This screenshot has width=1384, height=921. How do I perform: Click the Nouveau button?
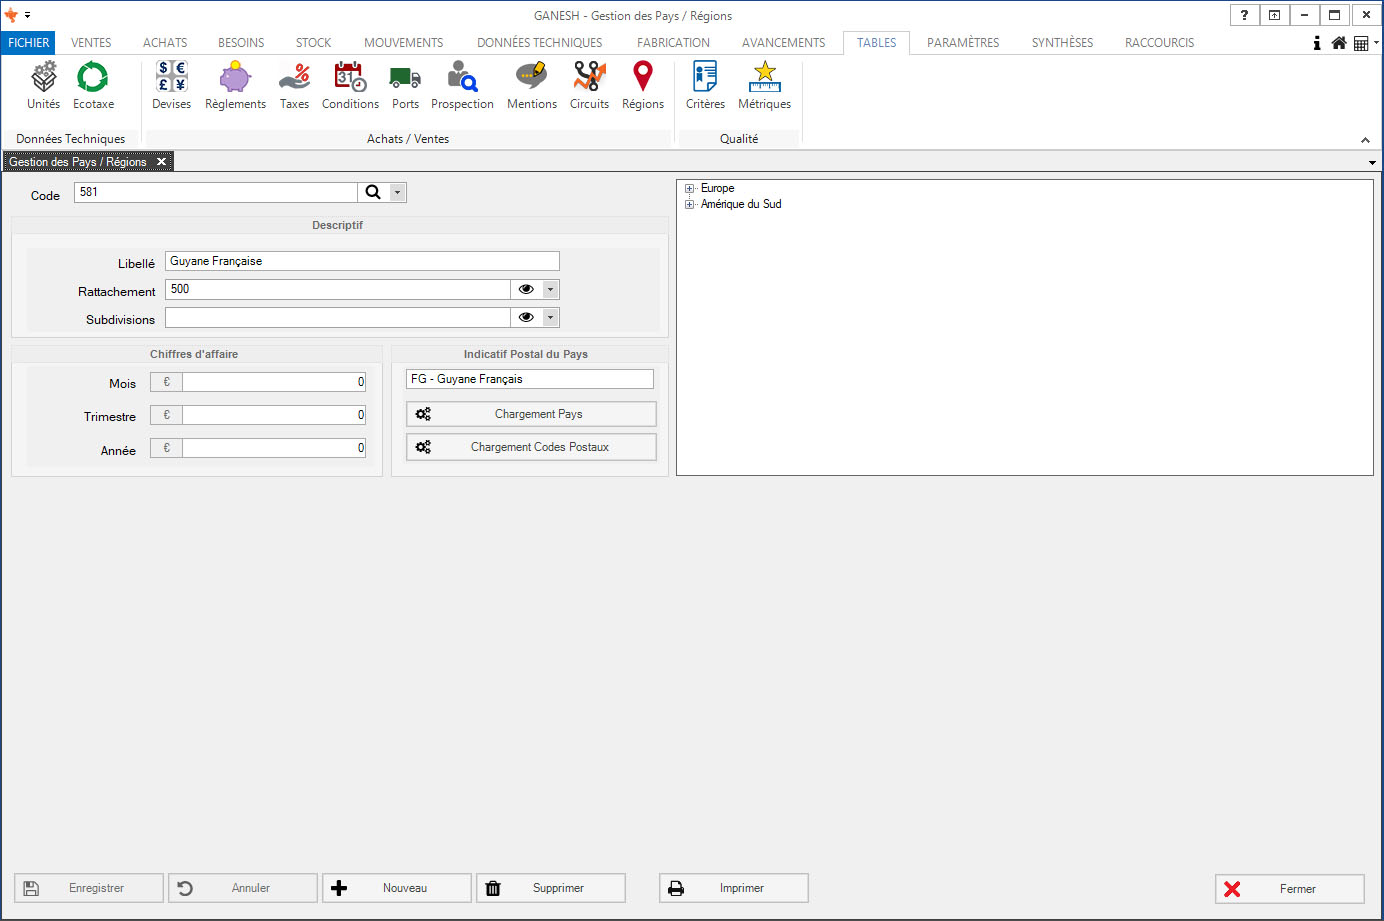(397, 888)
